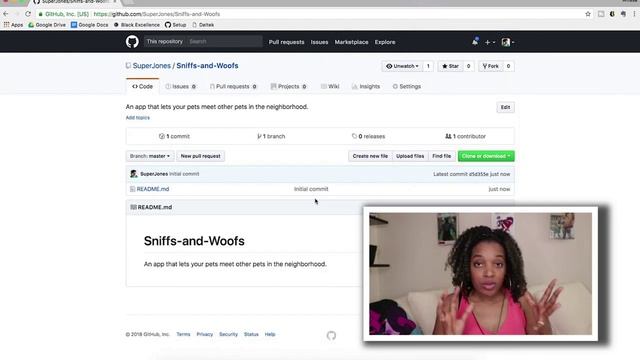Switch to the Issues tab
This screenshot has width=640, height=360.
coord(180,87)
